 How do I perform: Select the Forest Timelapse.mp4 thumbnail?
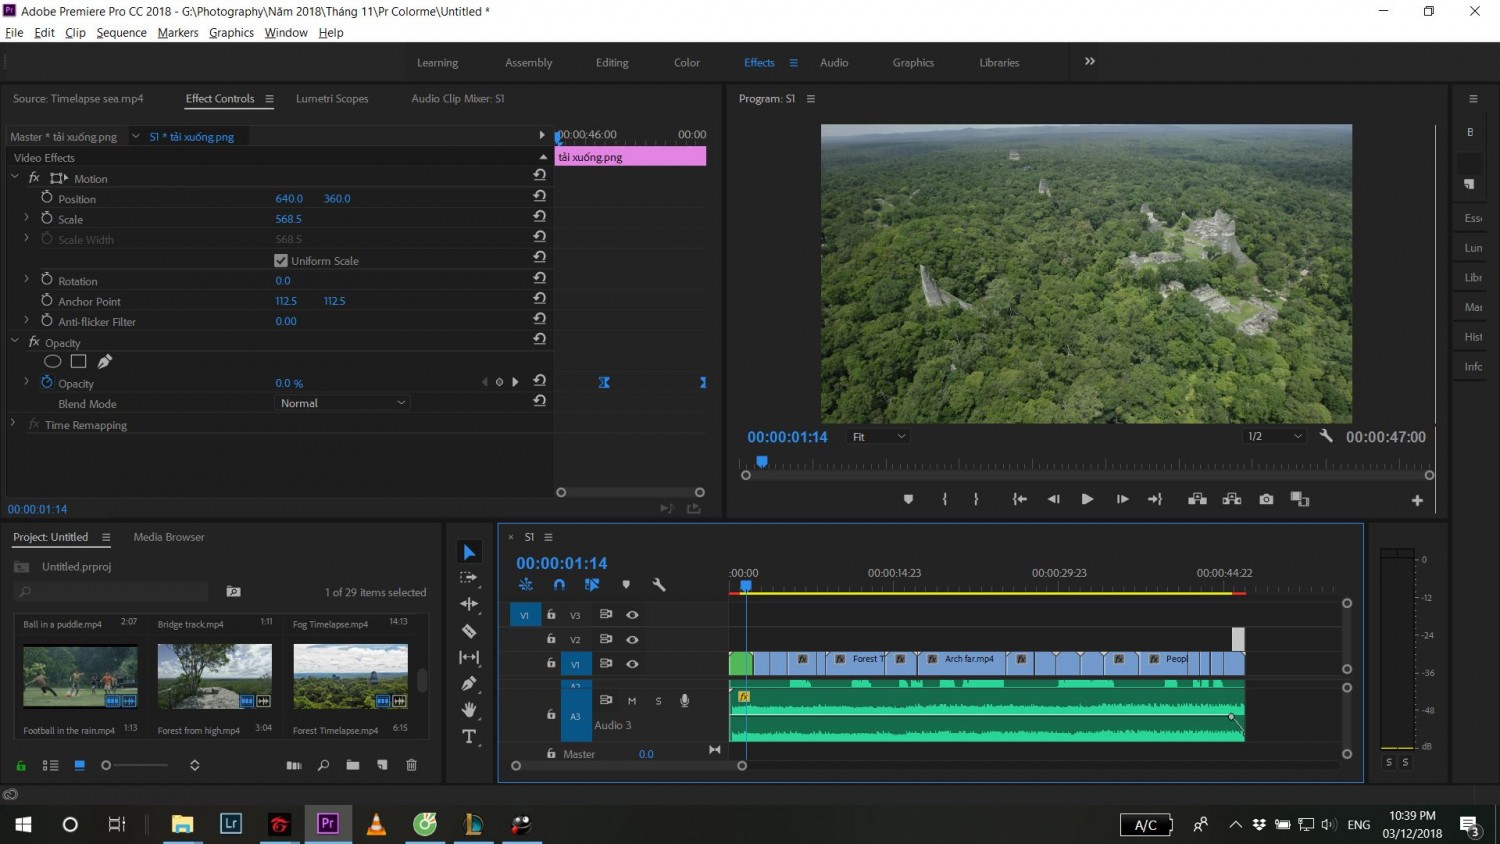350,676
